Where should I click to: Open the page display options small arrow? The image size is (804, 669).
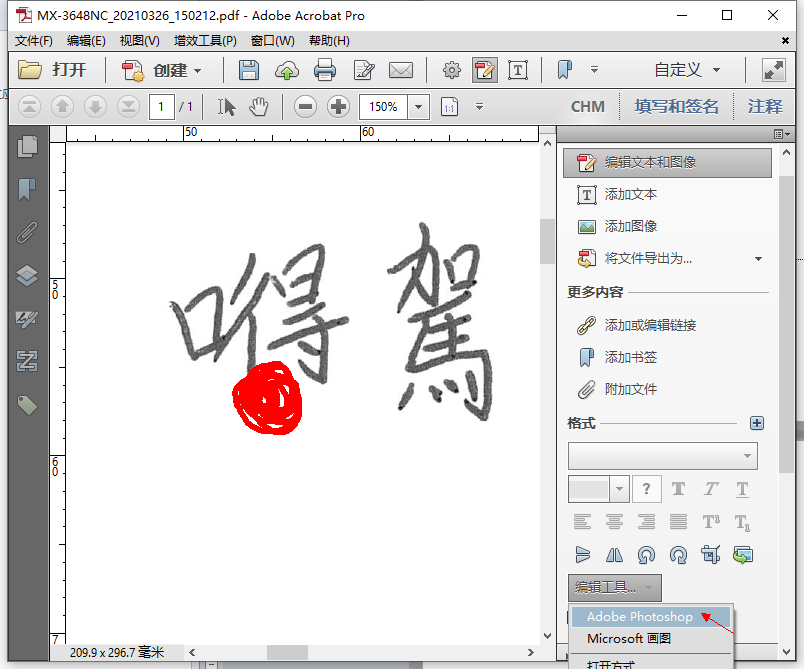click(x=479, y=106)
